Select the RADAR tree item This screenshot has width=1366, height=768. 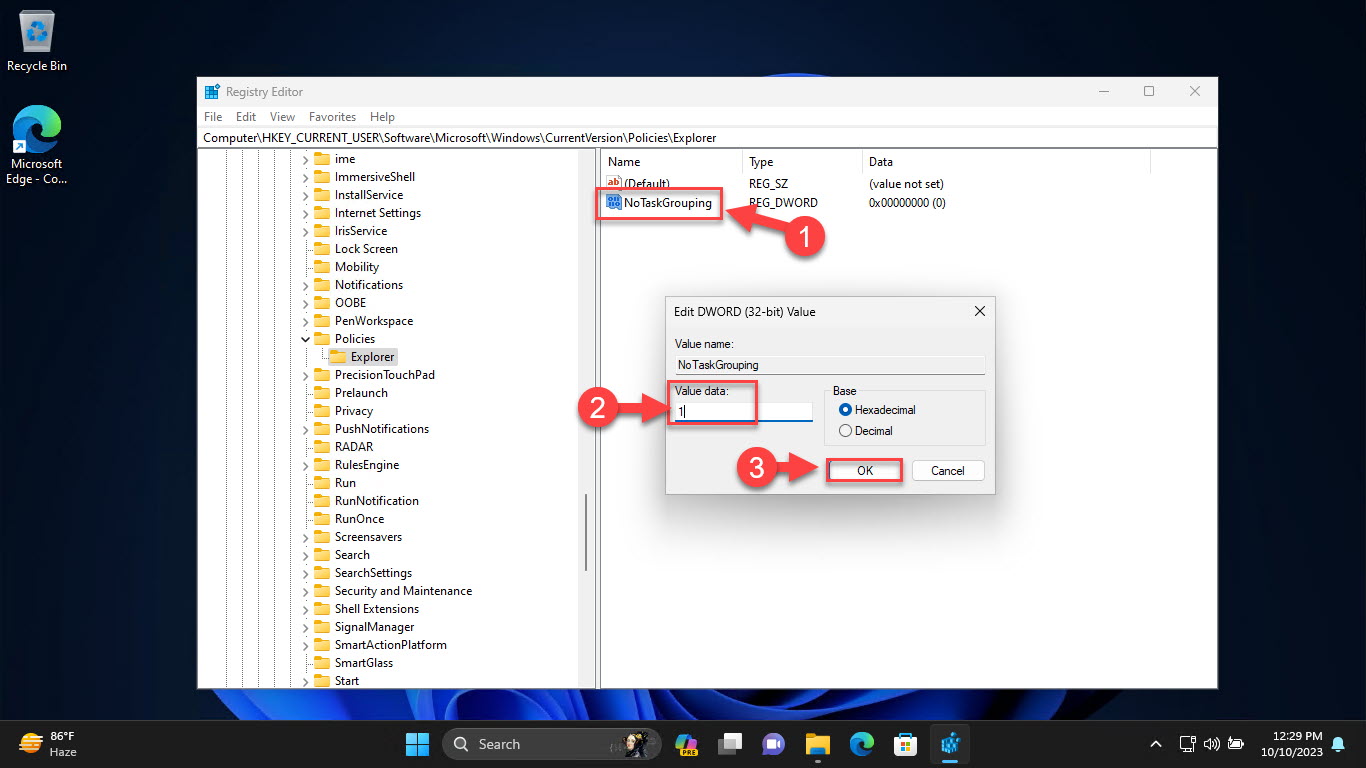(354, 447)
